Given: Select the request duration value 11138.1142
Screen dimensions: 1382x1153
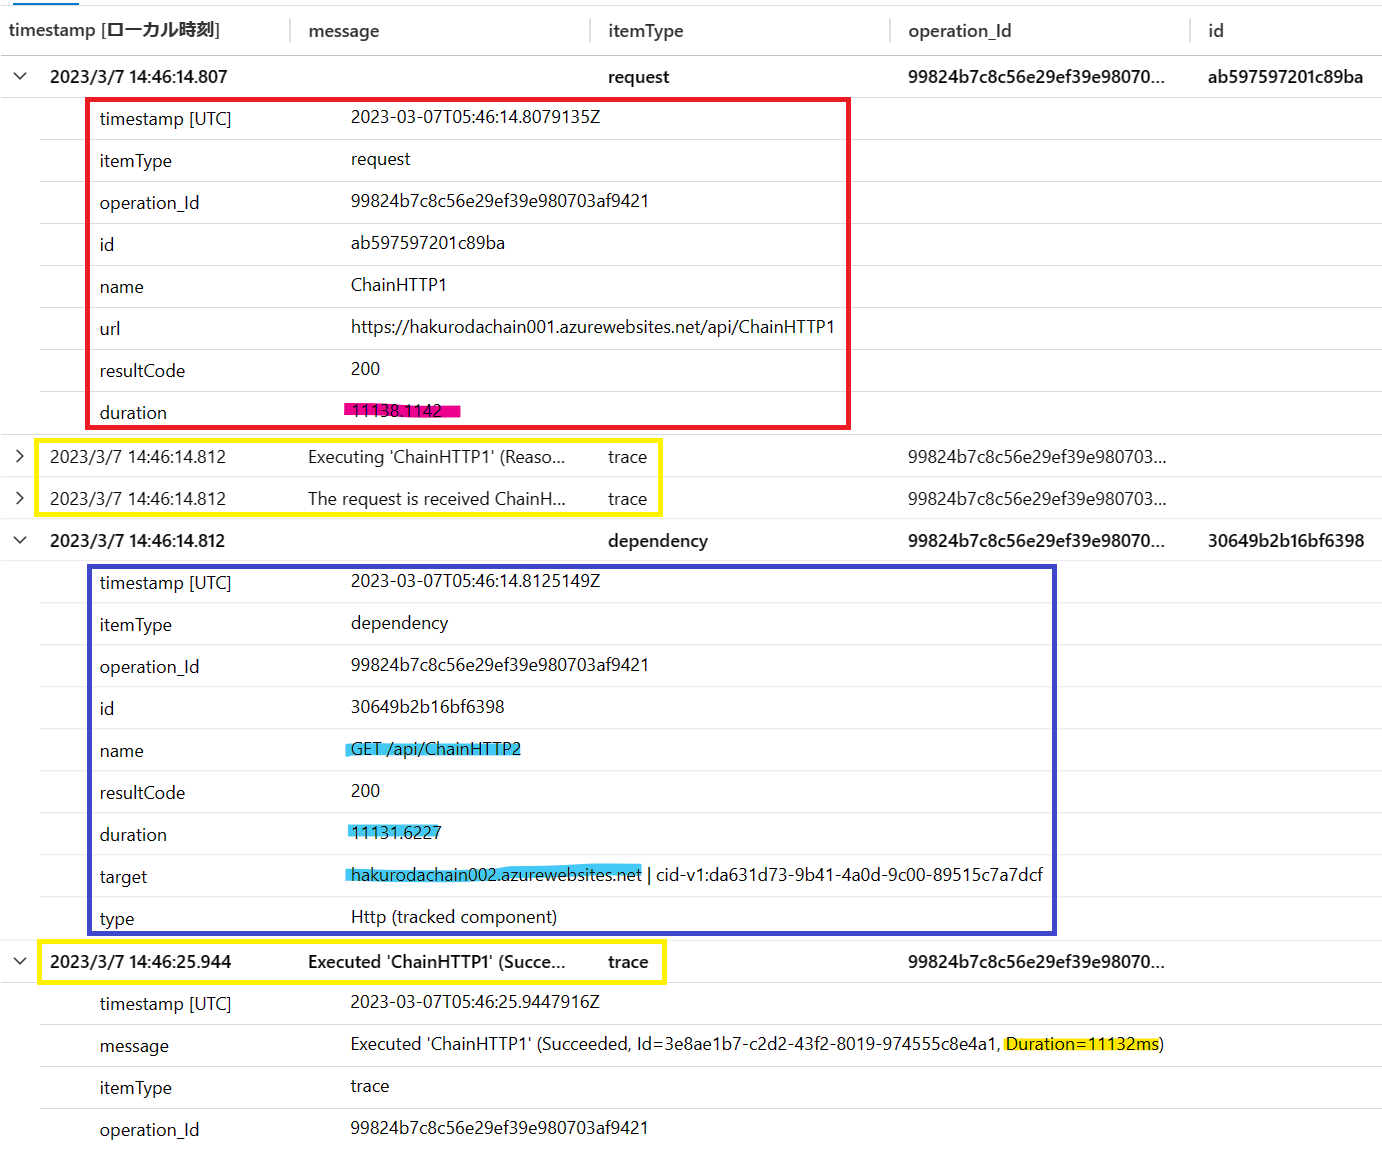Looking at the screenshot, I should click(397, 411).
